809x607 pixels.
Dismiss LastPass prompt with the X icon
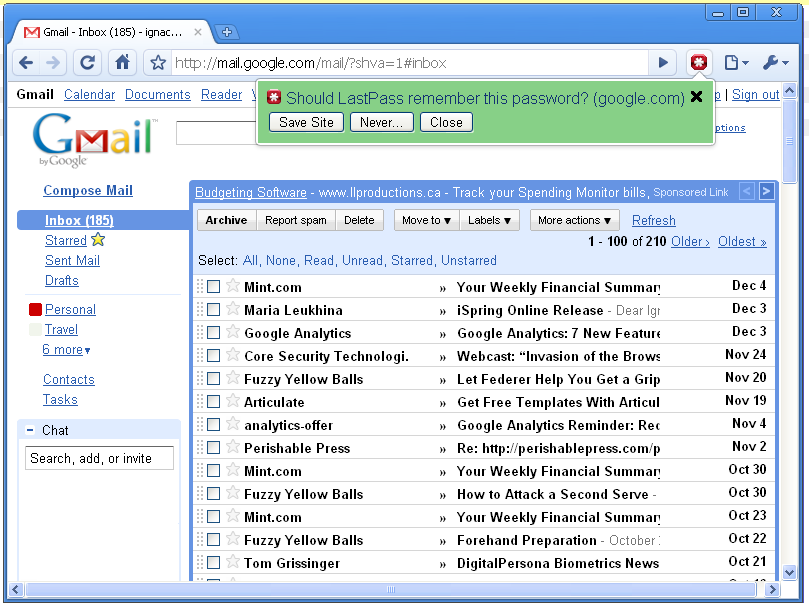[x=697, y=97]
